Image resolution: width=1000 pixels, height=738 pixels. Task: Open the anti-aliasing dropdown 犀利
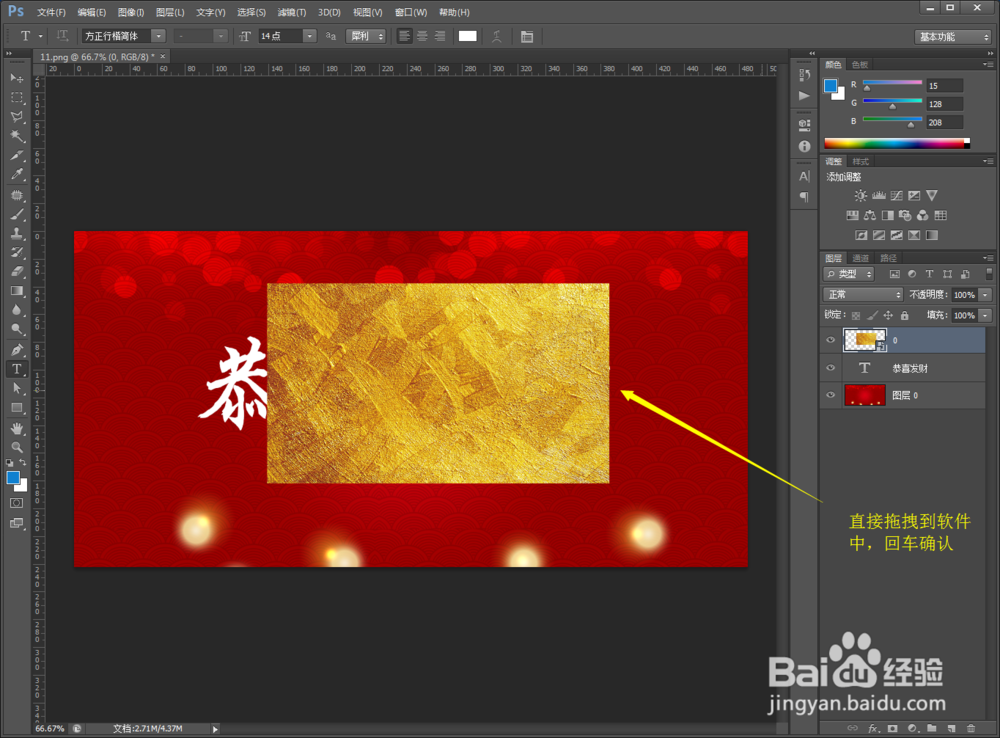[366, 36]
